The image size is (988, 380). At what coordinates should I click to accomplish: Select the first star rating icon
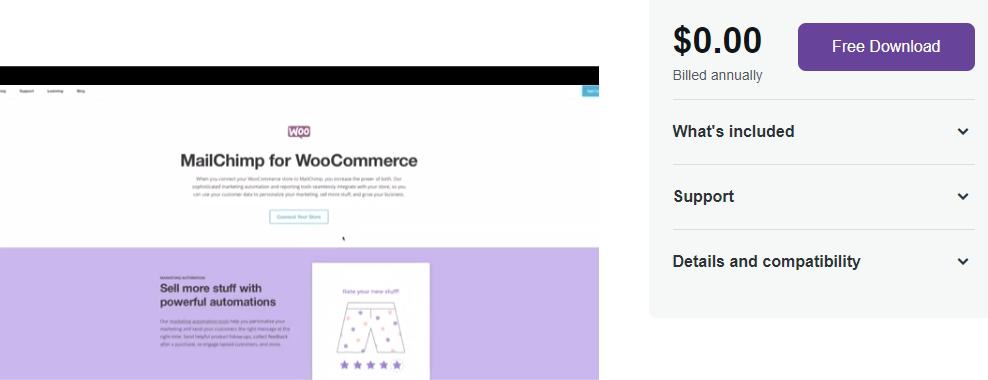click(344, 365)
